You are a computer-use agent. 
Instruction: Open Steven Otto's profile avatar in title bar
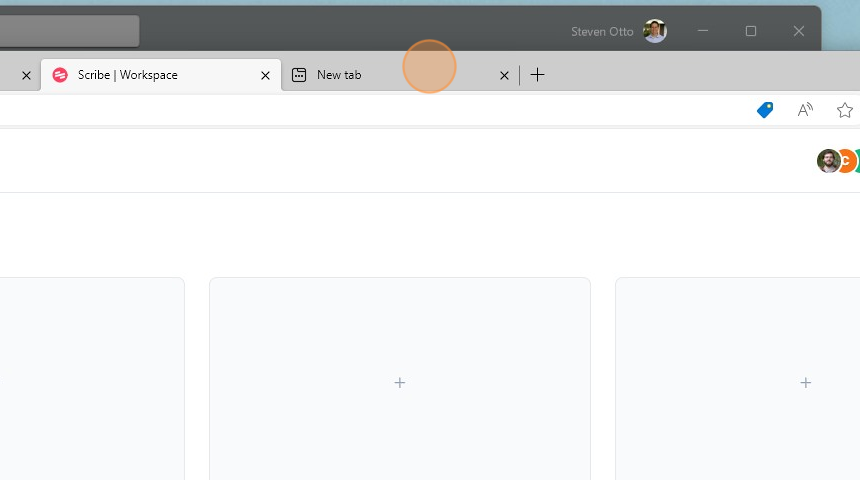click(655, 31)
